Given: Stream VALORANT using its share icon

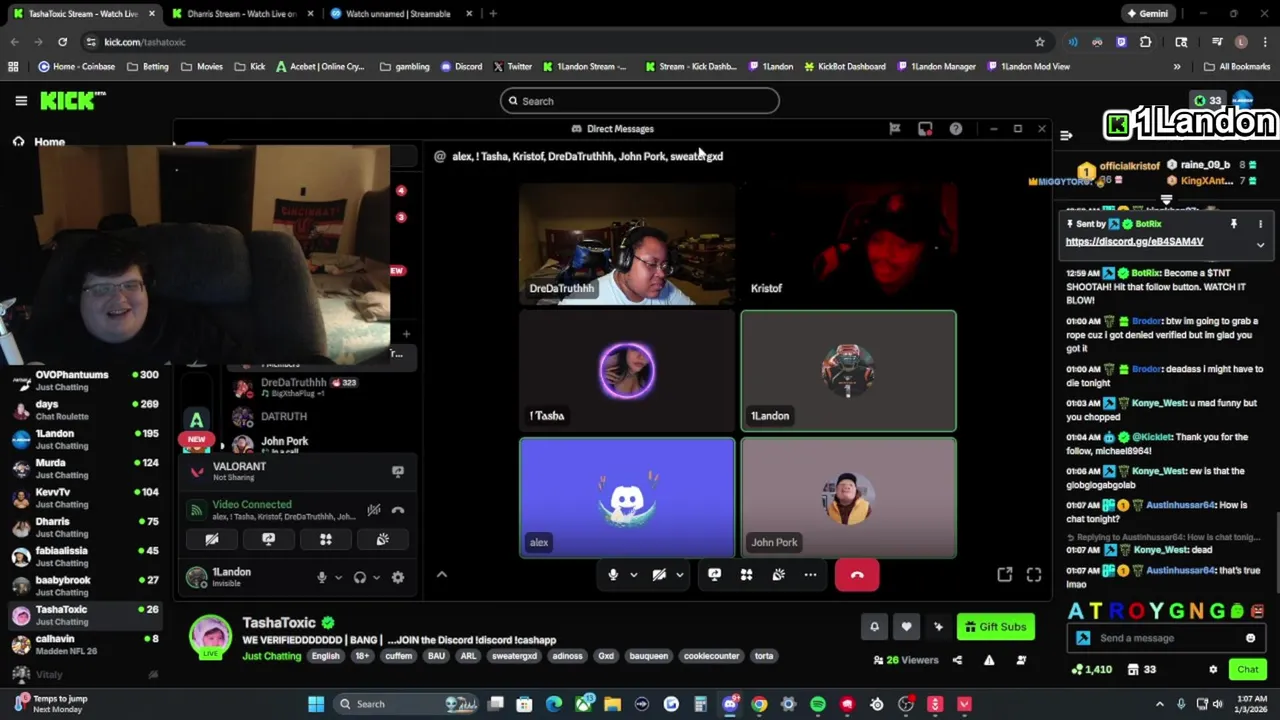Looking at the screenshot, I should click(397, 471).
